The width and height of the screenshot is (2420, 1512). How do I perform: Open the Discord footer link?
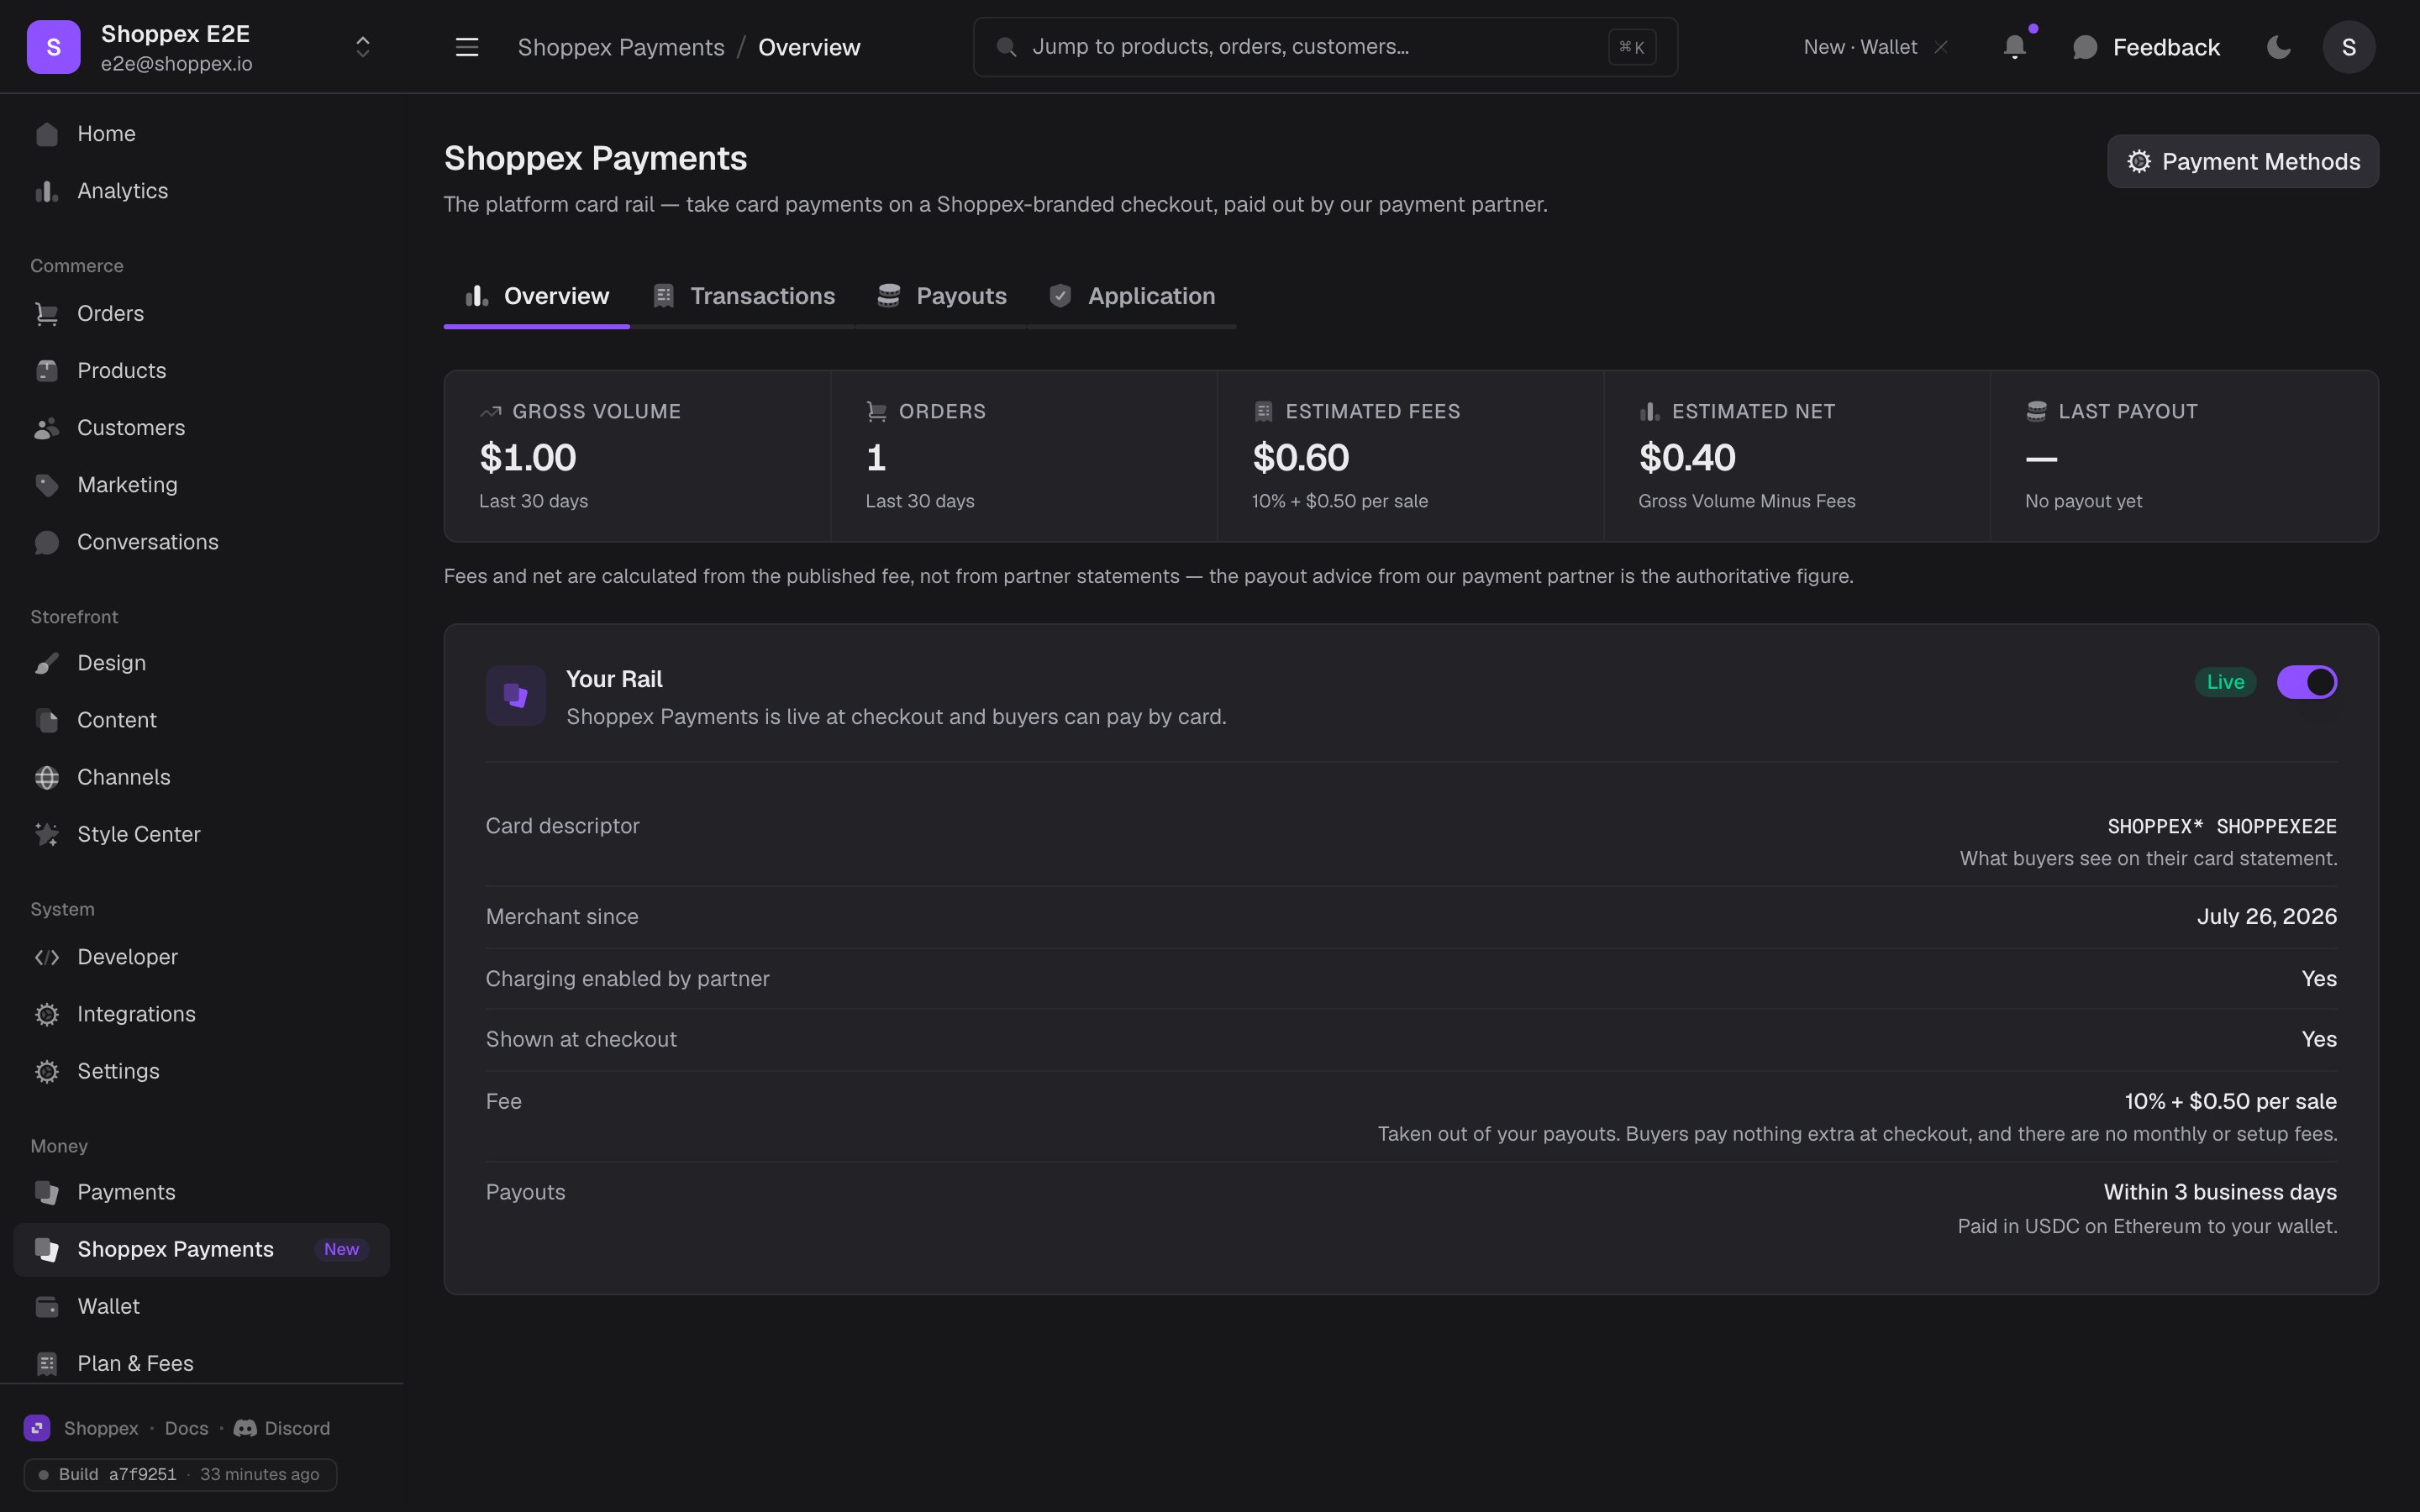282,1428
